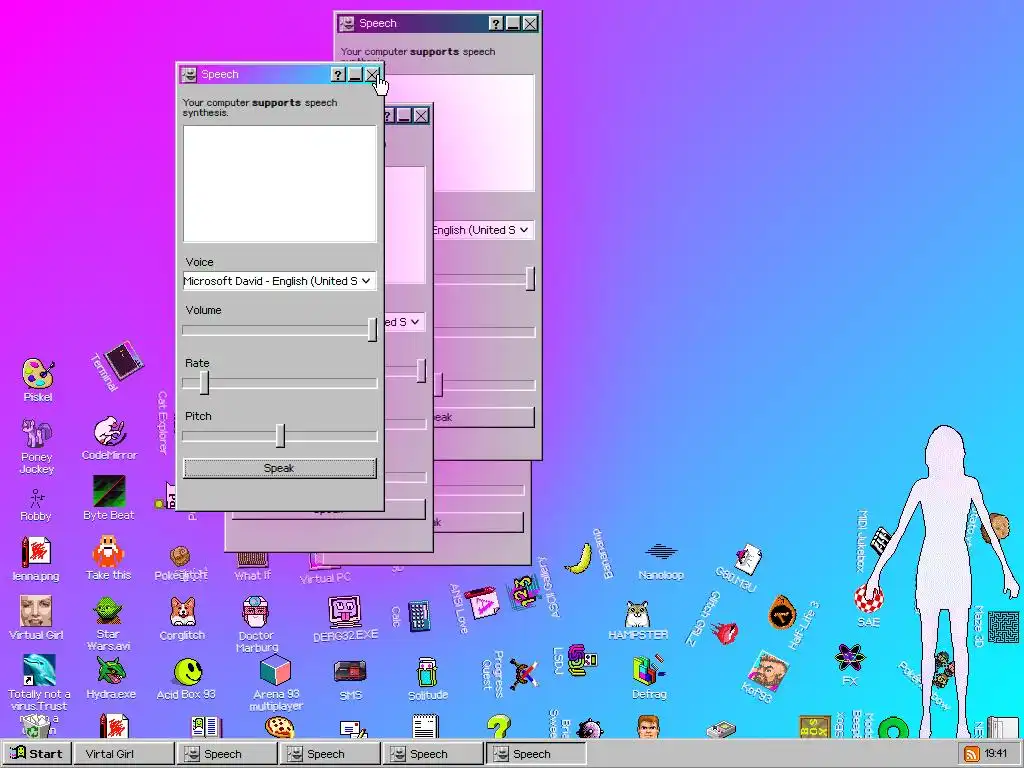The height and width of the screenshot is (768, 1024).
Task: Launch the FX atom icon
Action: coord(850,657)
